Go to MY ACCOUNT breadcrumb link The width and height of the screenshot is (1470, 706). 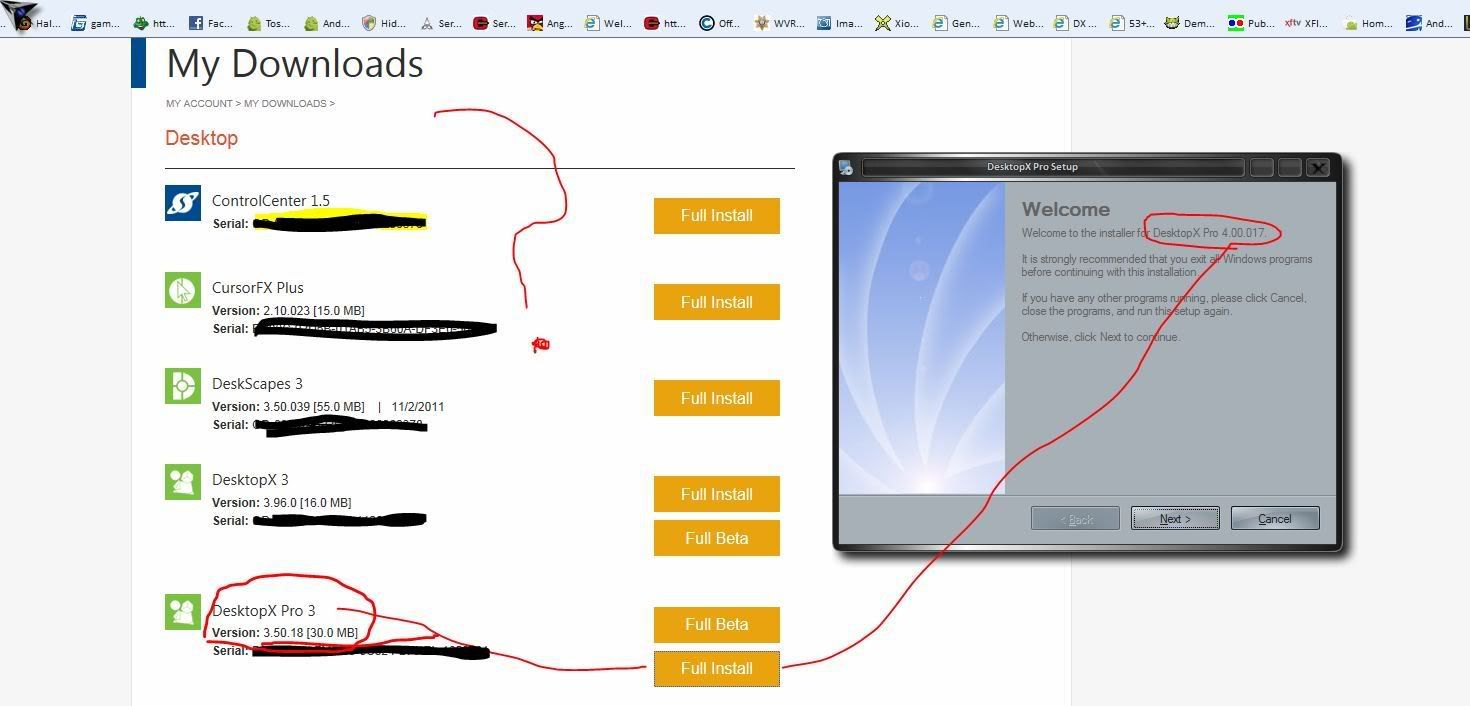pyautogui.click(x=199, y=104)
